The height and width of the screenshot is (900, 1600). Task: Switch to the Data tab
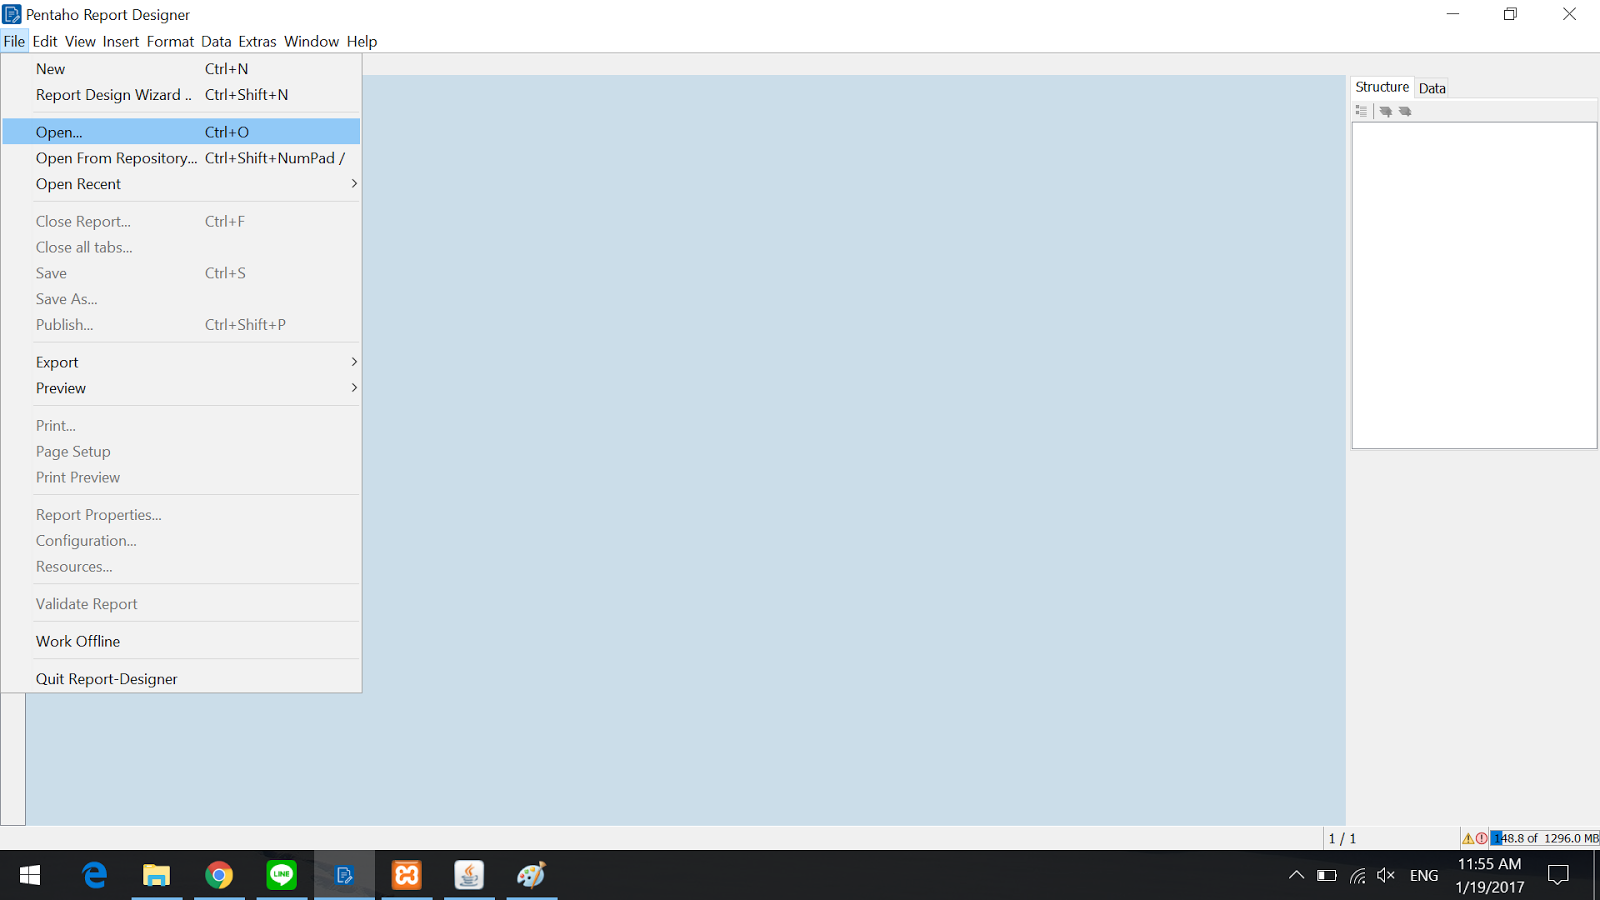(x=1432, y=88)
